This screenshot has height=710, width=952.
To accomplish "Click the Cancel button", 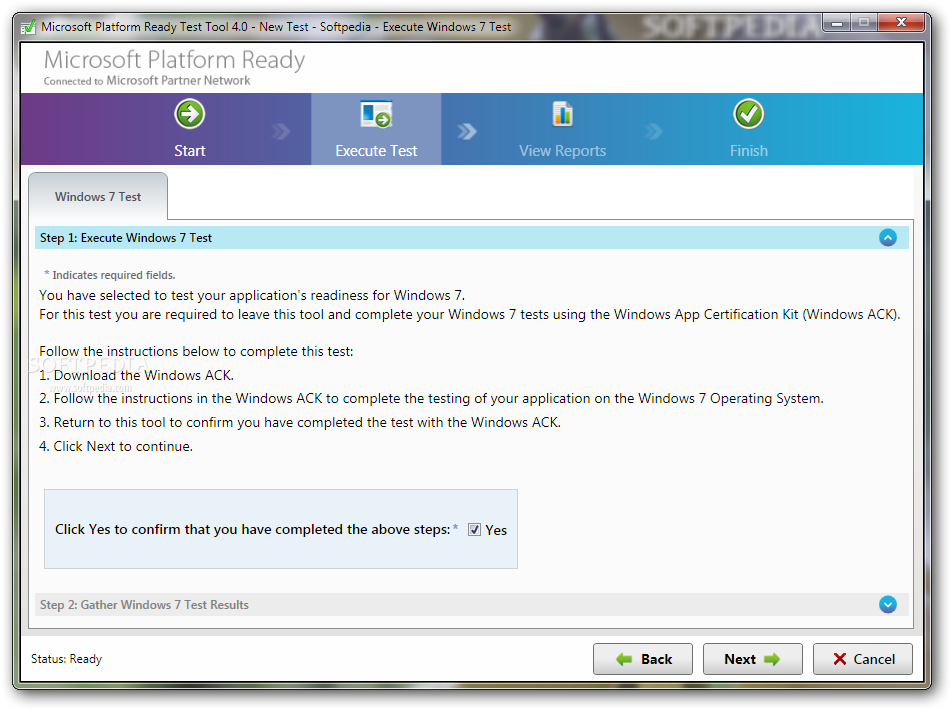I will [862, 659].
